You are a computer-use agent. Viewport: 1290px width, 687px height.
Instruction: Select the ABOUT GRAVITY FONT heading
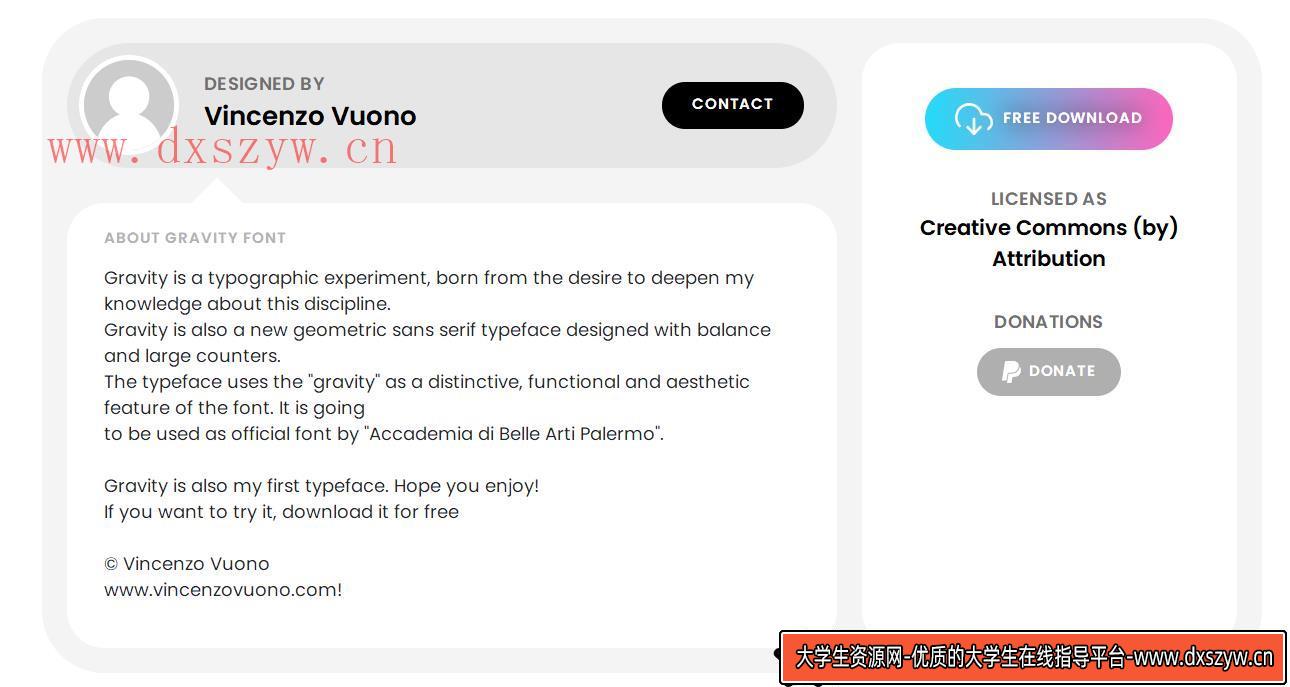[195, 238]
